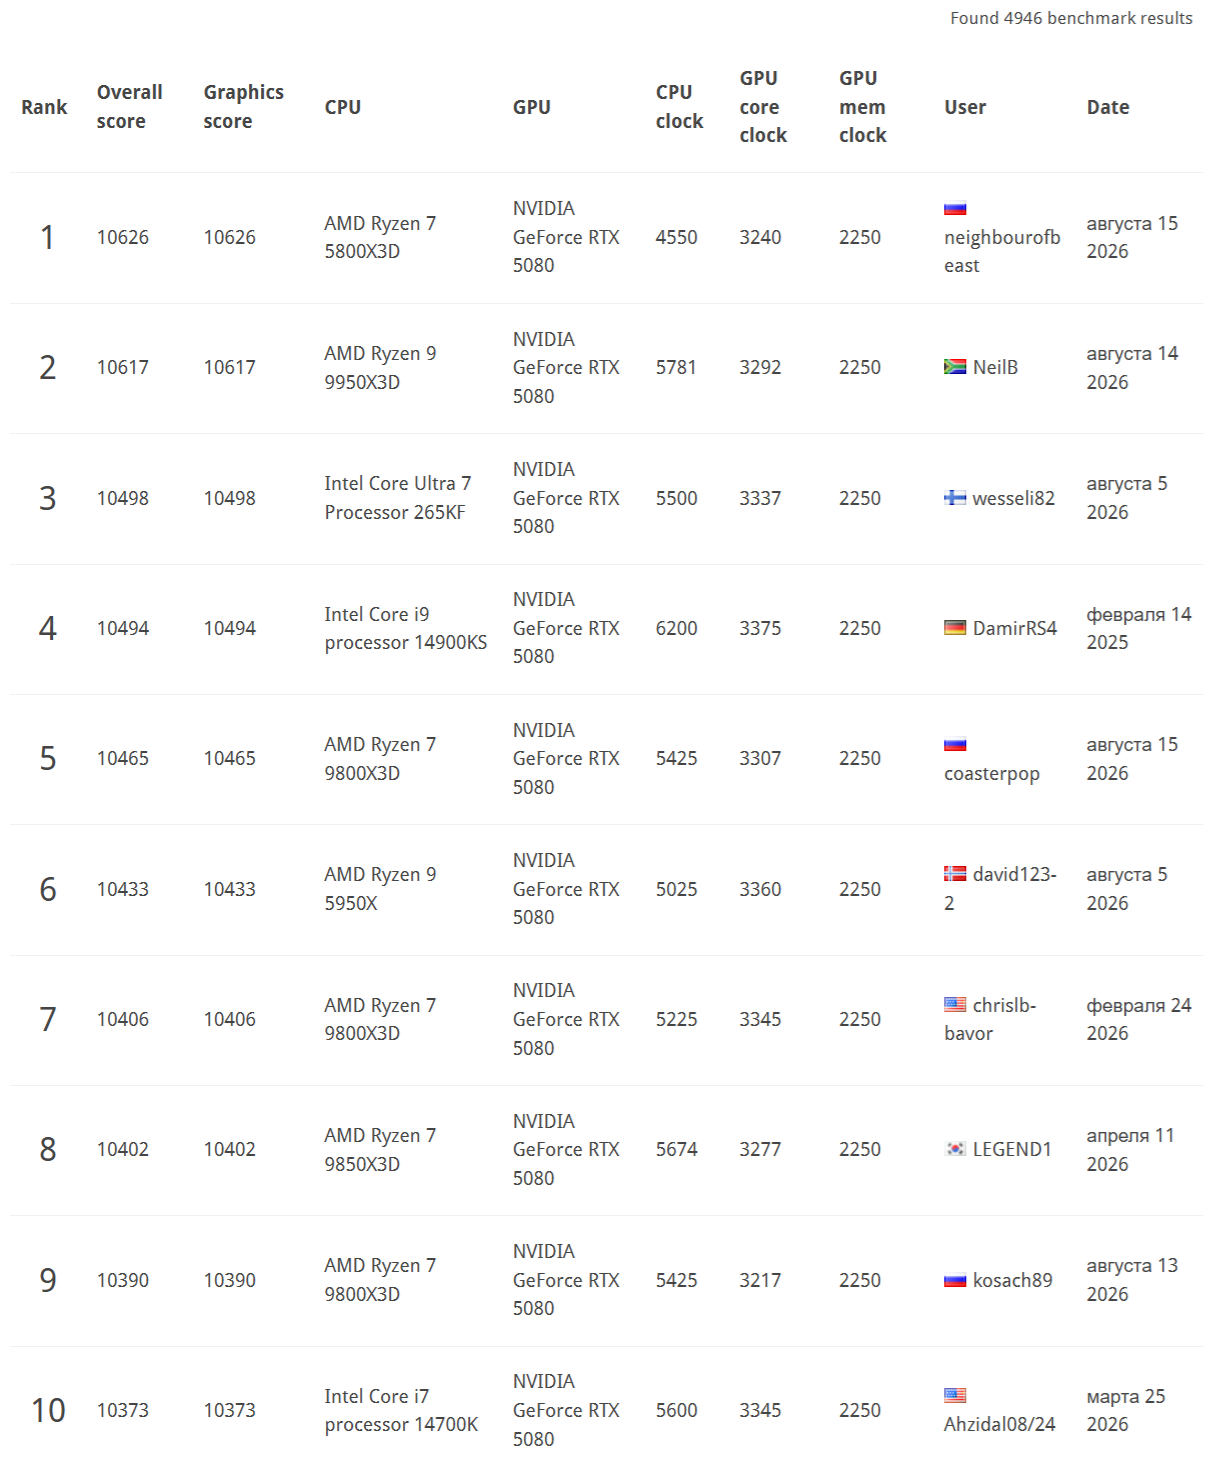Click Norwegian flag beside david123-2
This screenshot has width=1219, height=1462.
pyautogui.click(x=955, y=874)
